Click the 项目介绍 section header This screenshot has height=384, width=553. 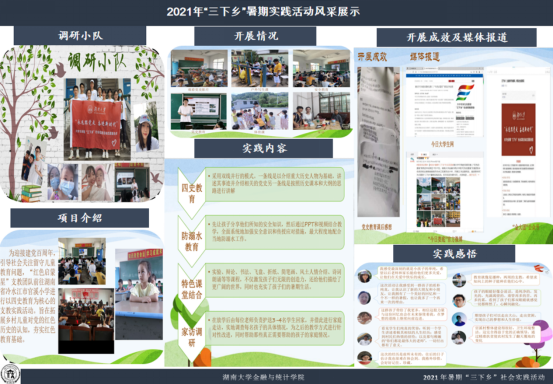coord(80,218)
